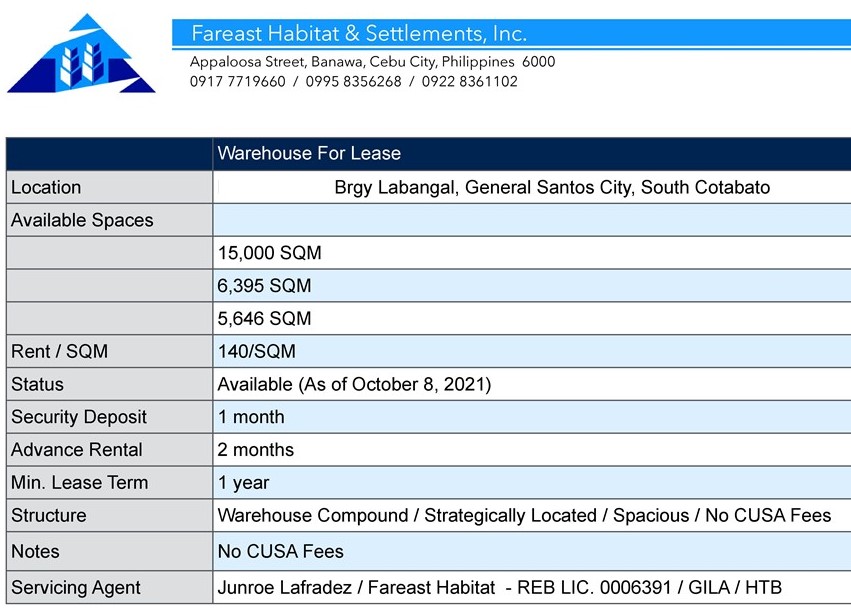Click phone number 0917 7719660
The width and height of the screenshot is (851, 613).
[237, 82]
